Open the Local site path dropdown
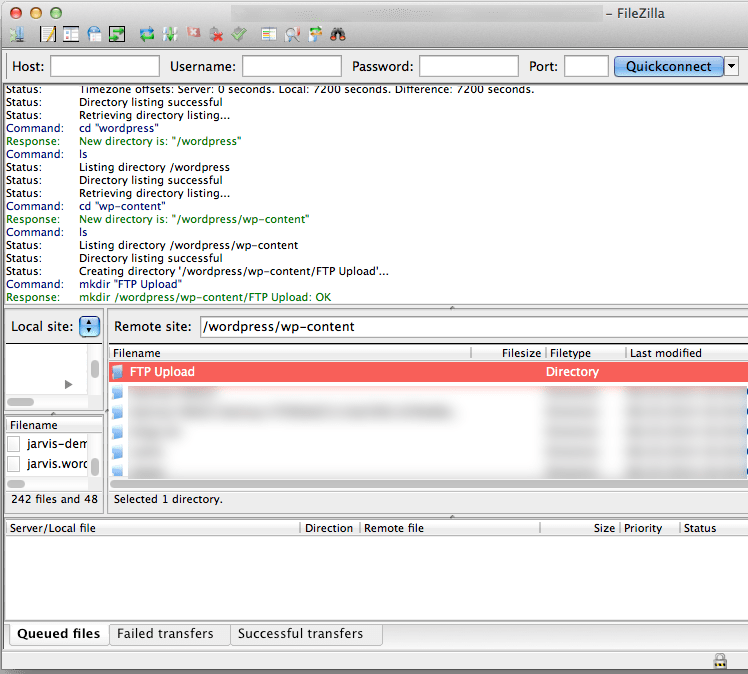748x674 pixels. tap(89, 327)
